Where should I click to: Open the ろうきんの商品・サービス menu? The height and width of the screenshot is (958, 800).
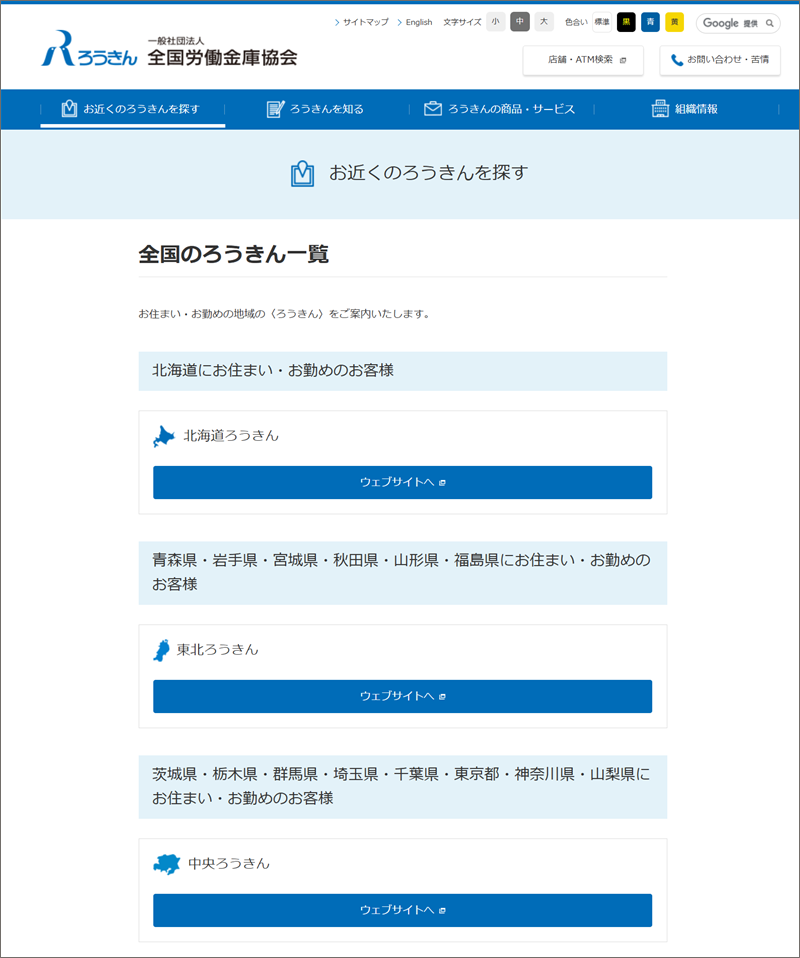pyautogui.click(x=499, y=109)
